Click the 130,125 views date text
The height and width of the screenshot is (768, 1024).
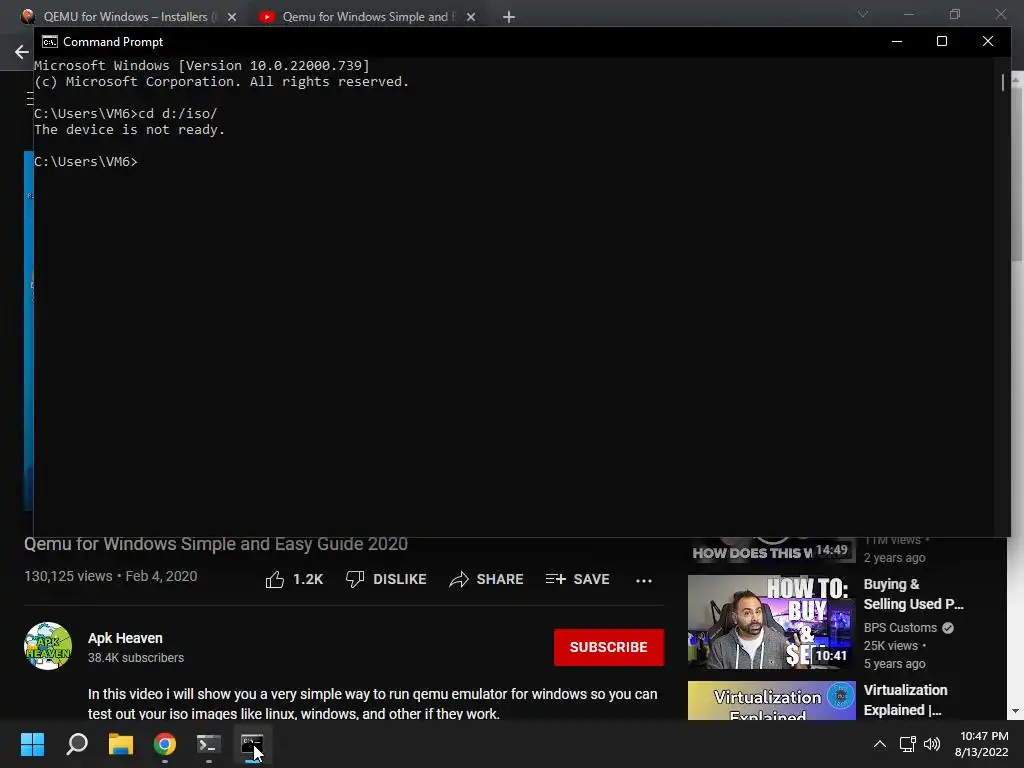[110, 576]
